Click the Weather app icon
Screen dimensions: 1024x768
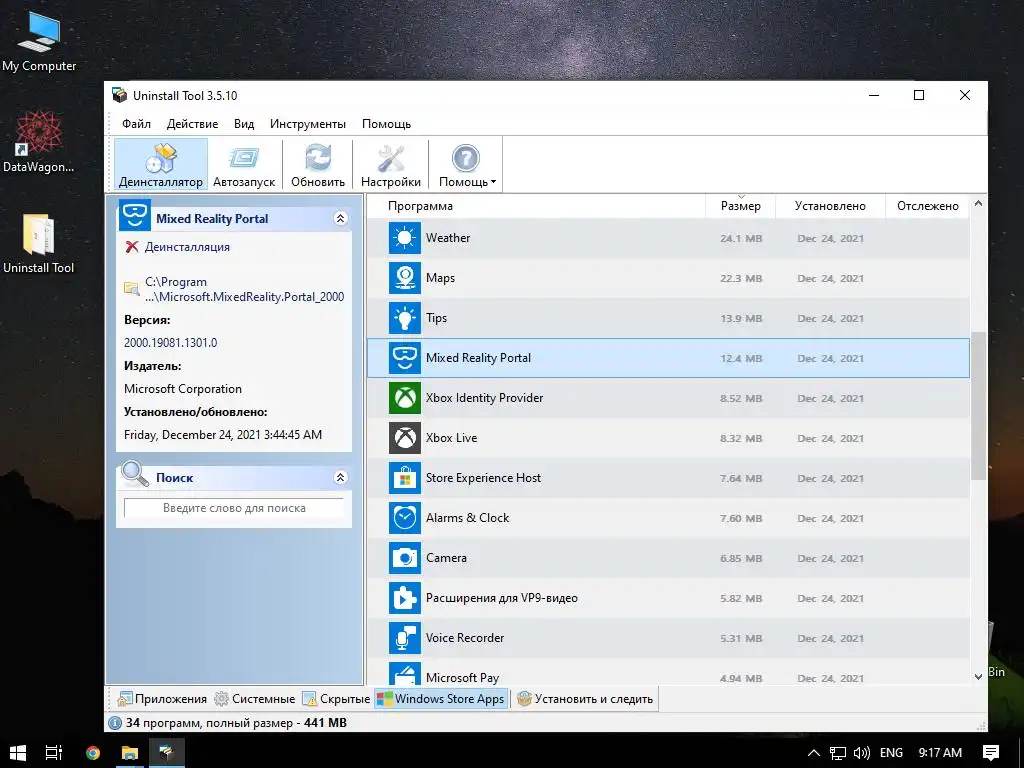tap(405, 238)
